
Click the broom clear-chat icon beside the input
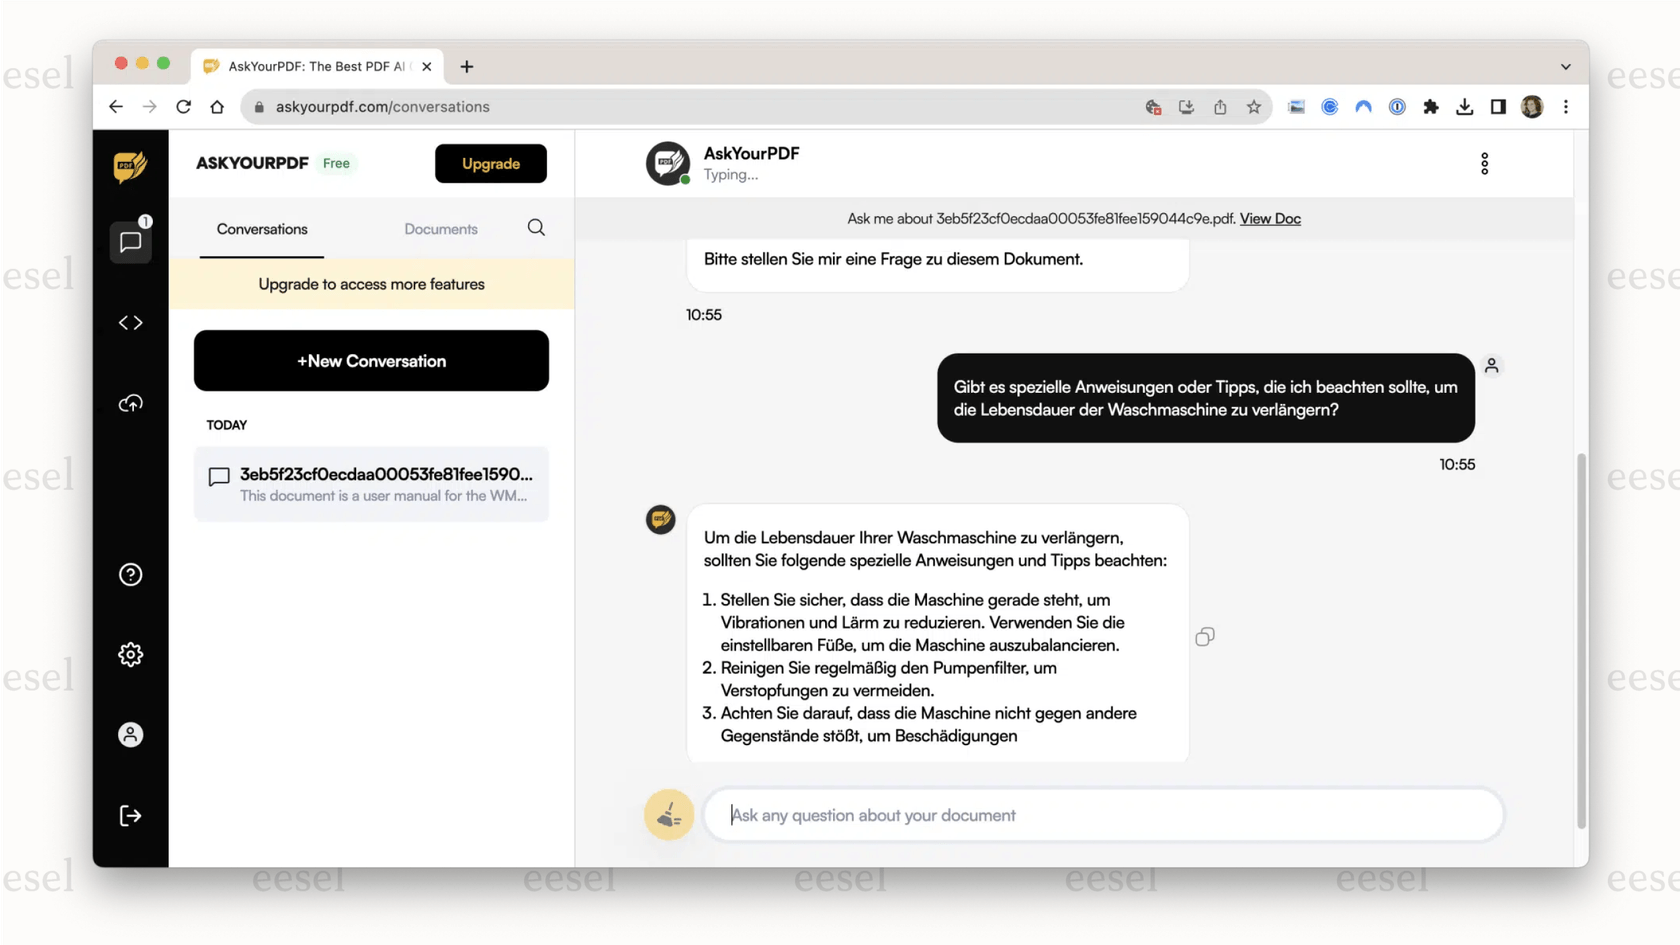668,815
